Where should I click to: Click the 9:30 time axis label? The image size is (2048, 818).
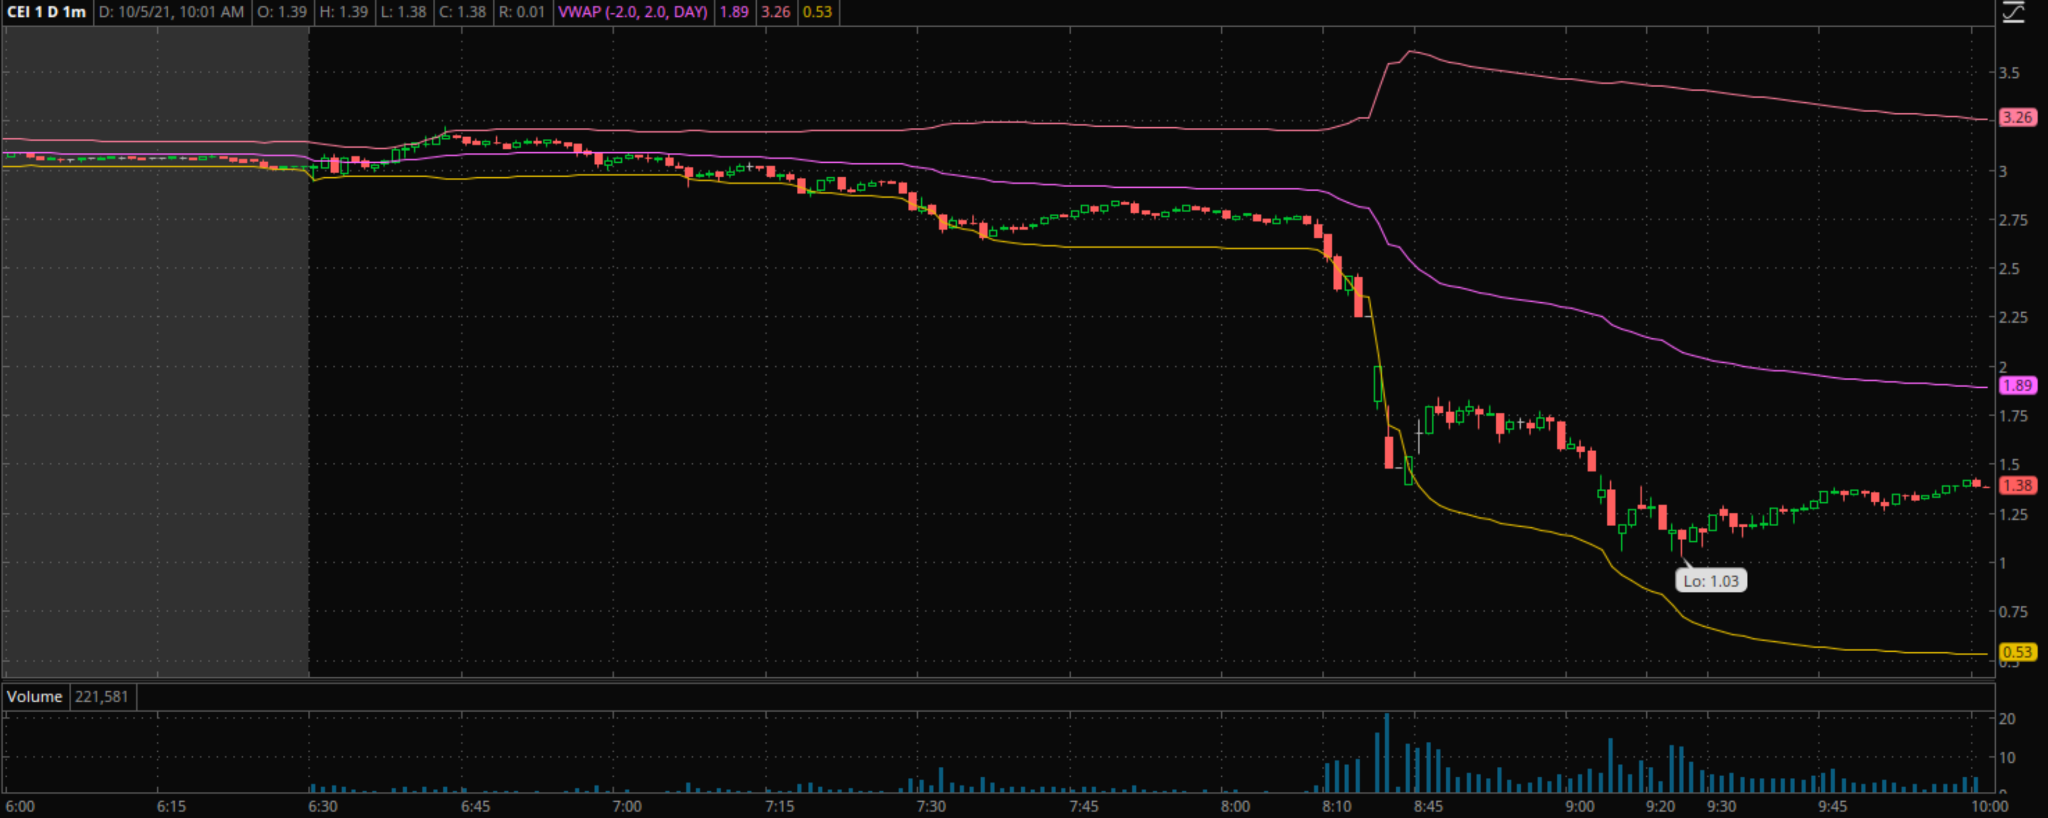tap(1722, 807)
